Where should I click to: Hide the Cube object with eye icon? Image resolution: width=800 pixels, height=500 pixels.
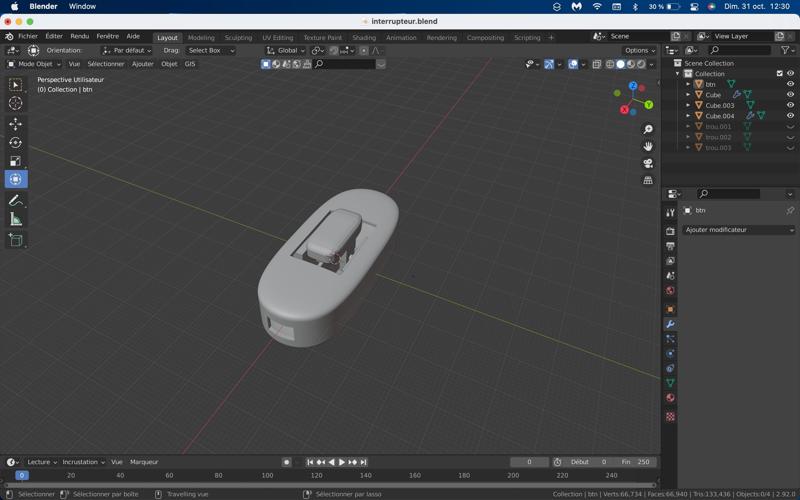point(790,95)
